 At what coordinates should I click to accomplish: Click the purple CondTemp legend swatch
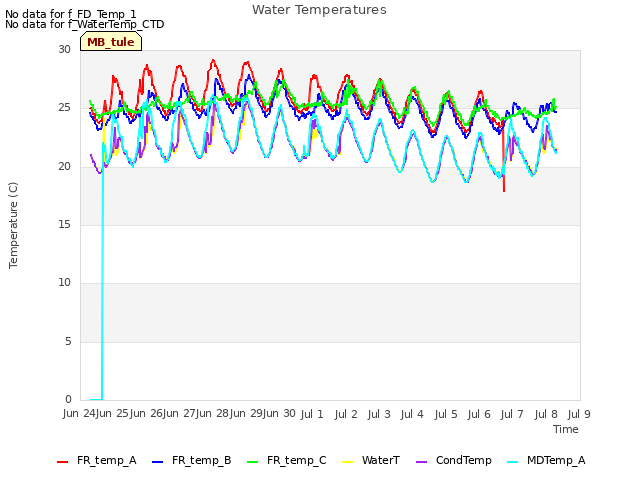click(421, 462)
